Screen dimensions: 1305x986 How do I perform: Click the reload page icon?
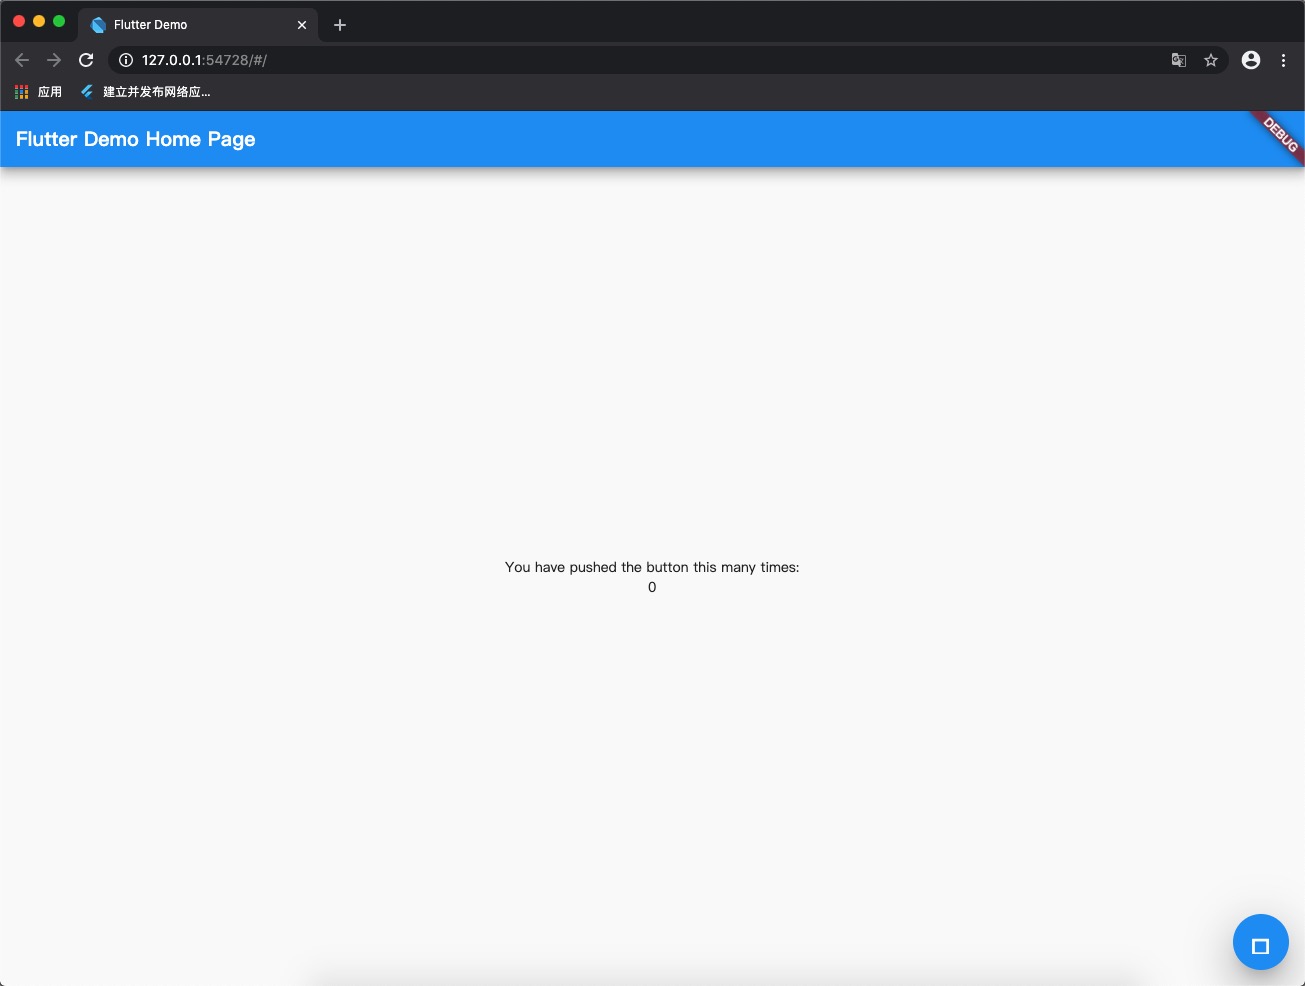point(86,60)
